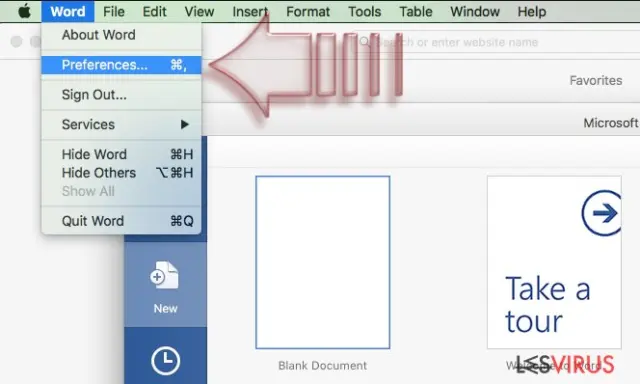Open the Take a tour template
This screenshot has height=384, width=640.
[x=554, y=262]
